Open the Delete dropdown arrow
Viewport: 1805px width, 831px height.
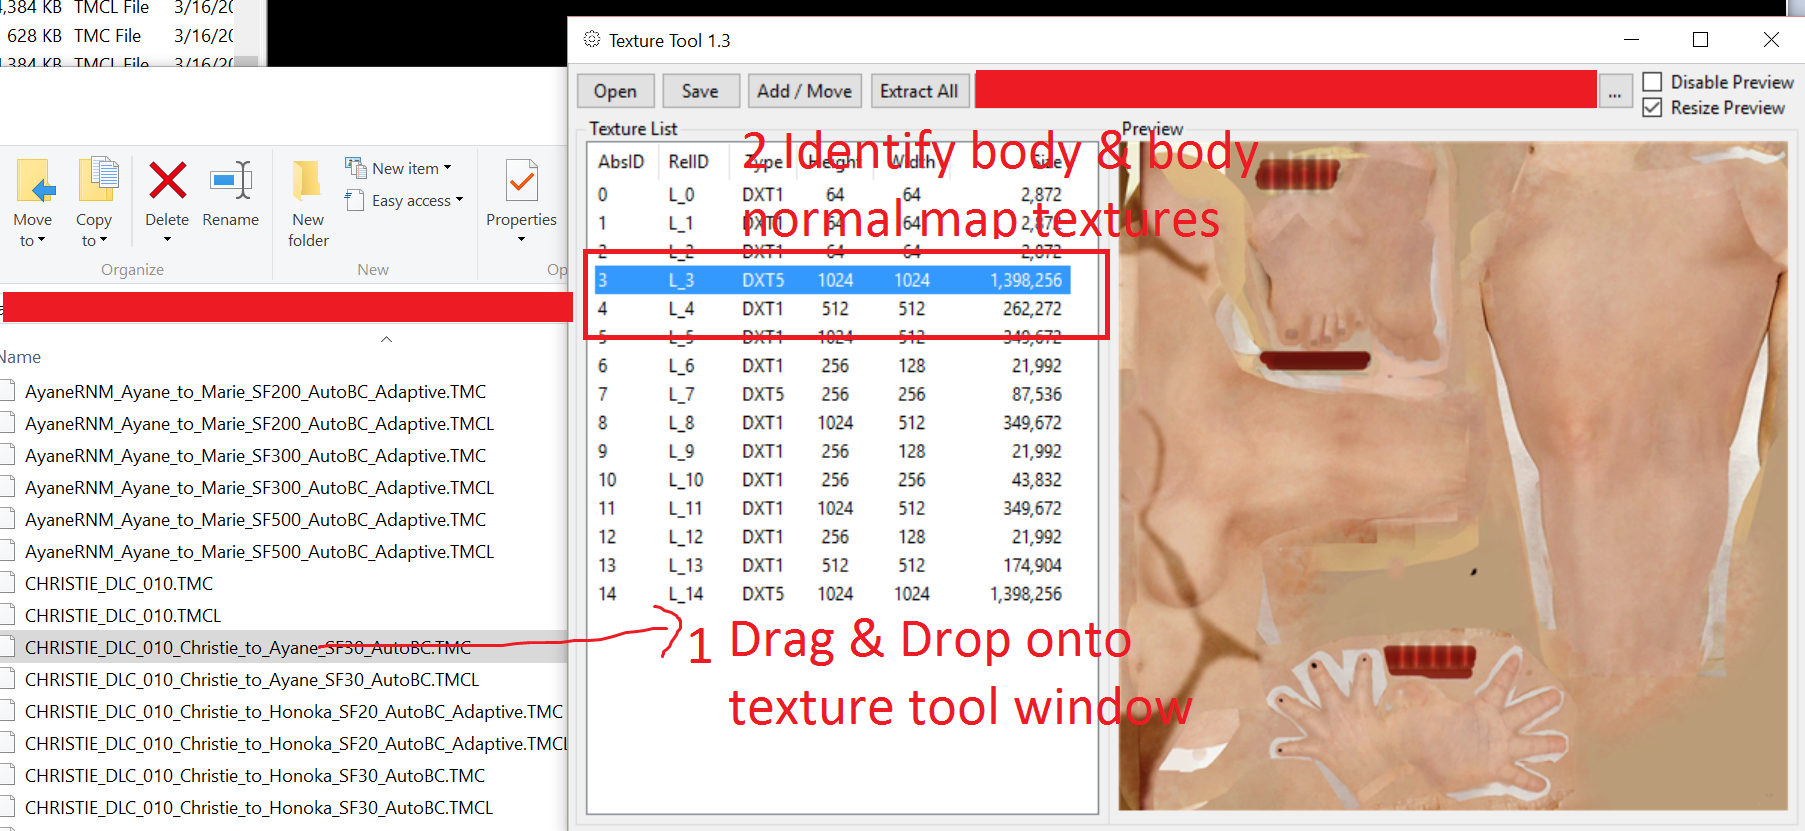point(167,240)
